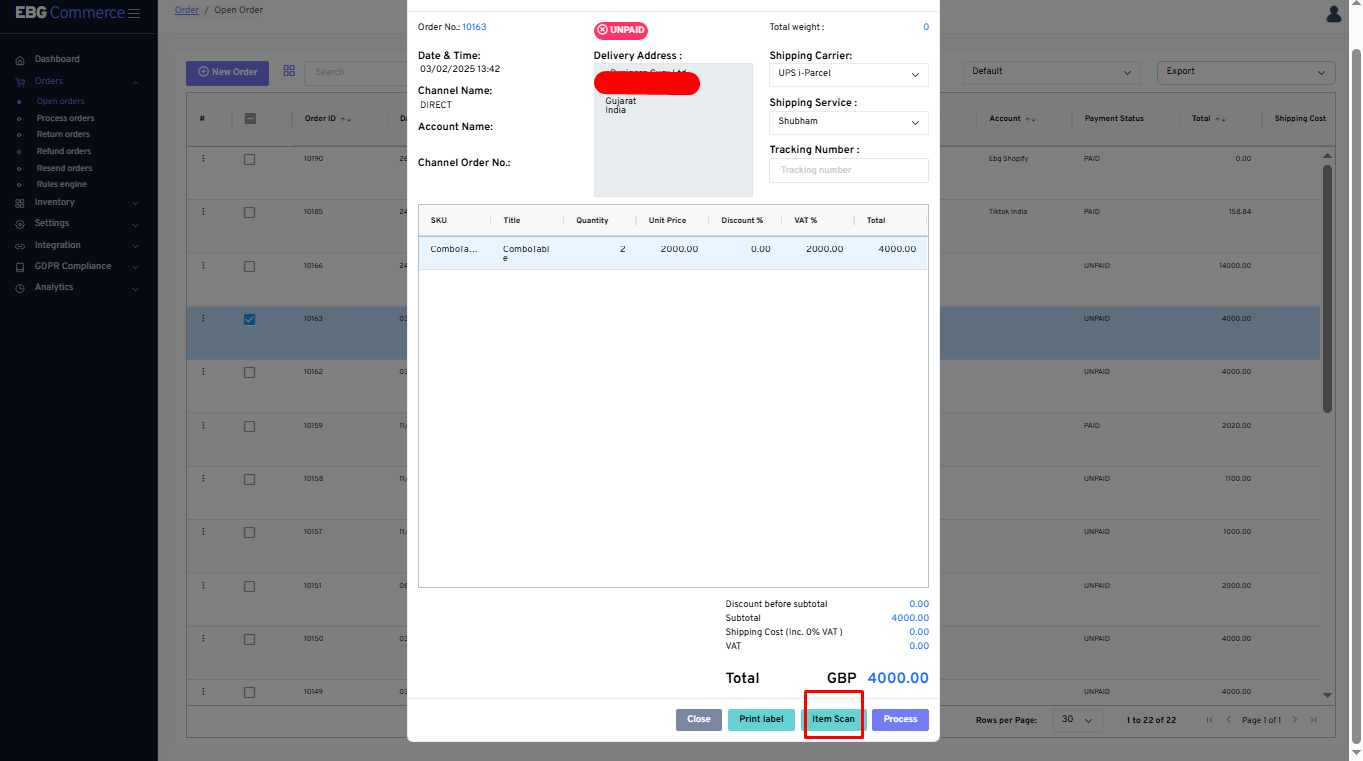Click the Analytics icon in the sidebar
The width and height of the screenshot is (1363, 761).
[20, 288]
